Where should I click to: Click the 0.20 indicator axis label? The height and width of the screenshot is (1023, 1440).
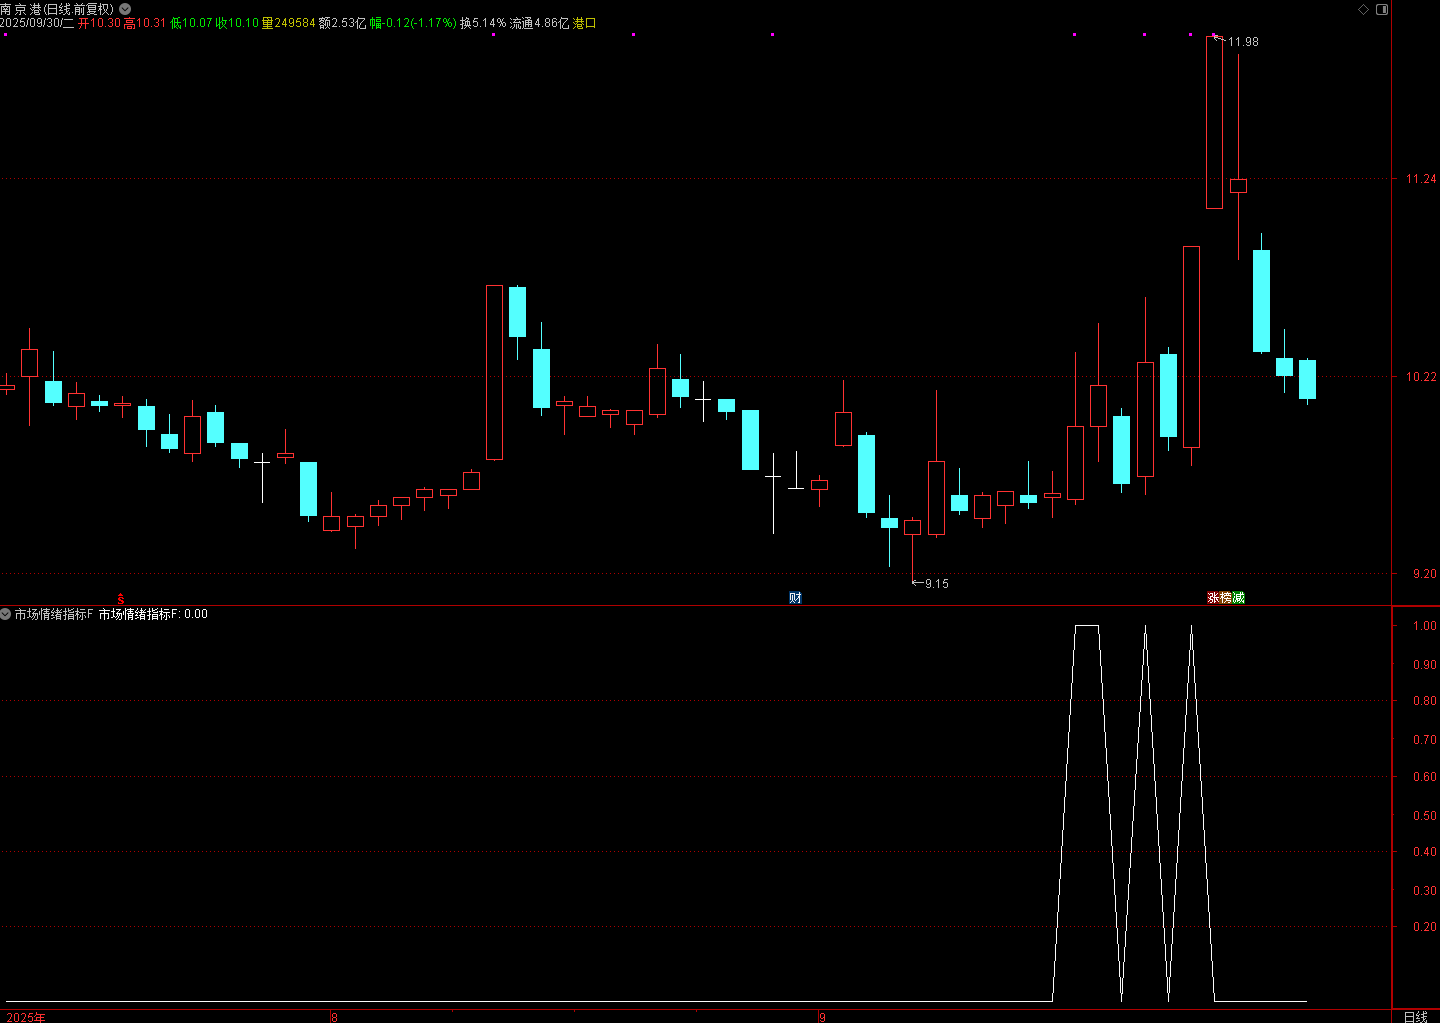(1424, 927)
